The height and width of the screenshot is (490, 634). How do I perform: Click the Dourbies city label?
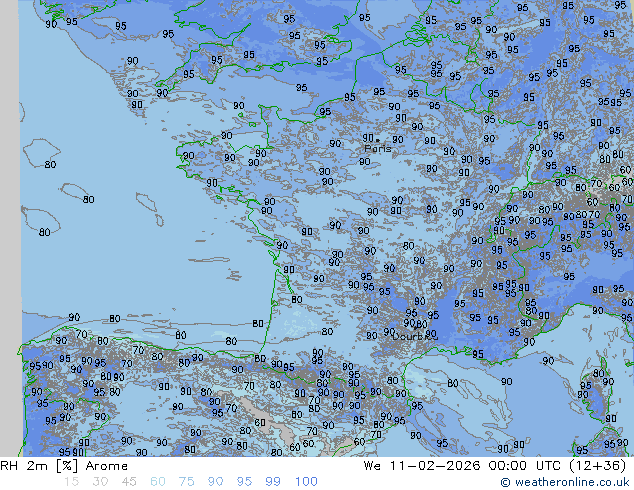click(x=415, y=336)
